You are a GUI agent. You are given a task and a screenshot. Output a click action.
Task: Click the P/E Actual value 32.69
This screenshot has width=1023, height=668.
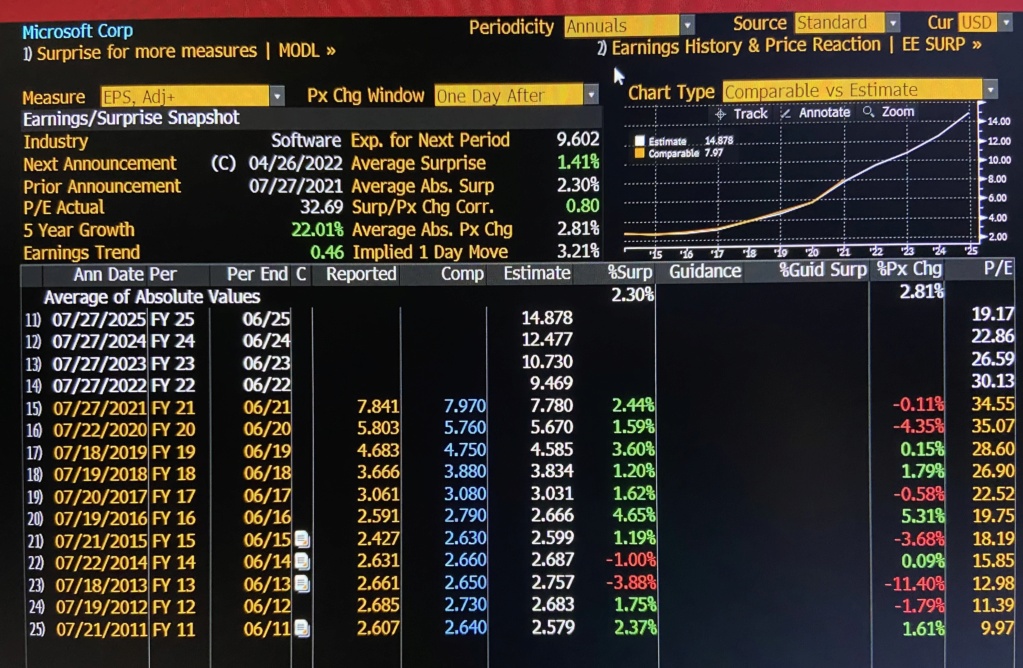pyautogui.click(x=321, y=207)
